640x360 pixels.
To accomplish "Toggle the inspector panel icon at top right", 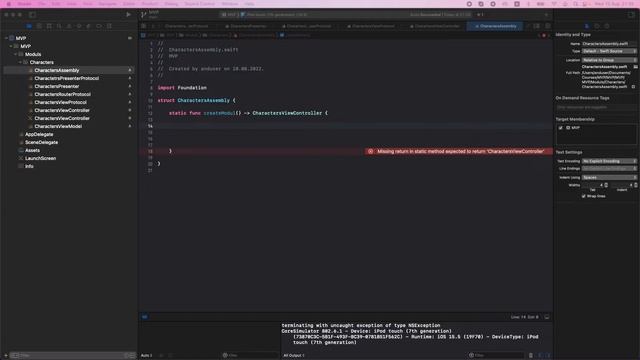I will [x=631, y=14].
